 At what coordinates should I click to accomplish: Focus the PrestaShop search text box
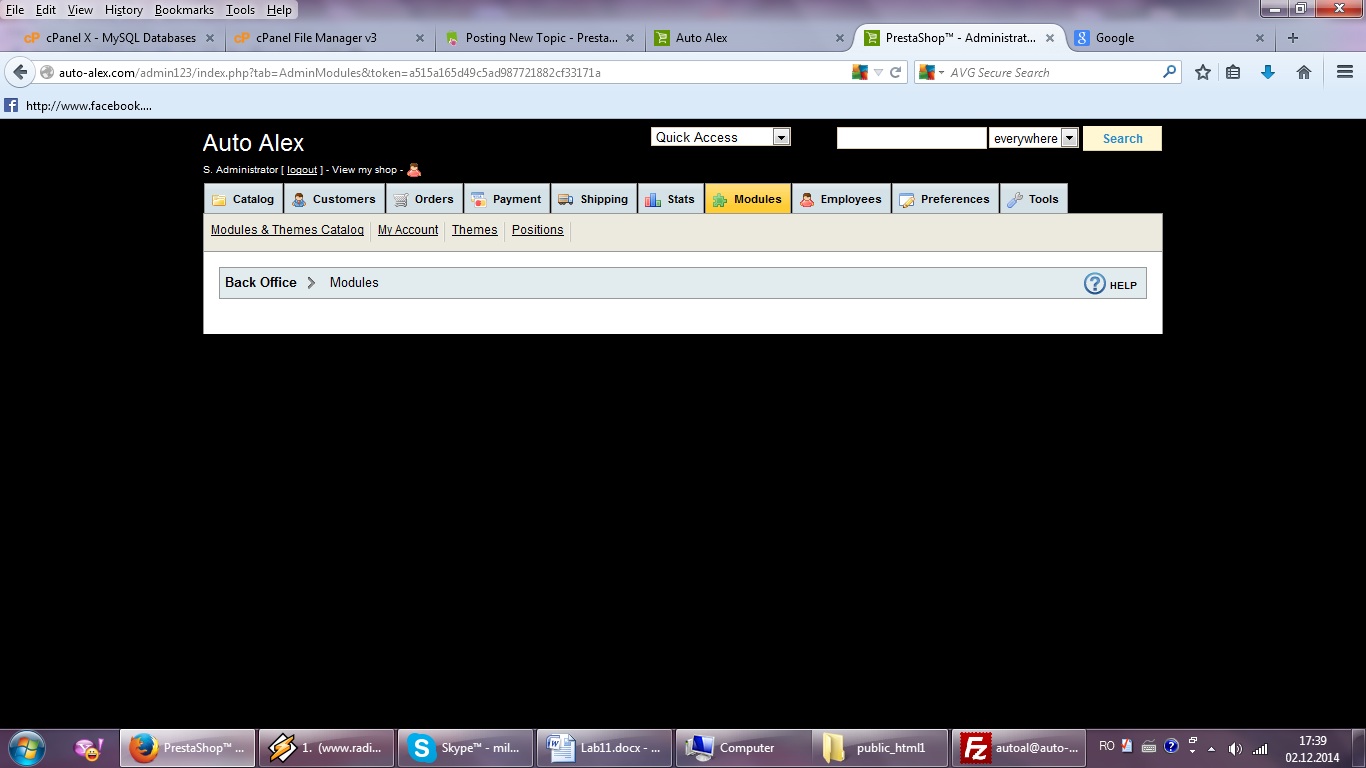[912, 138]
